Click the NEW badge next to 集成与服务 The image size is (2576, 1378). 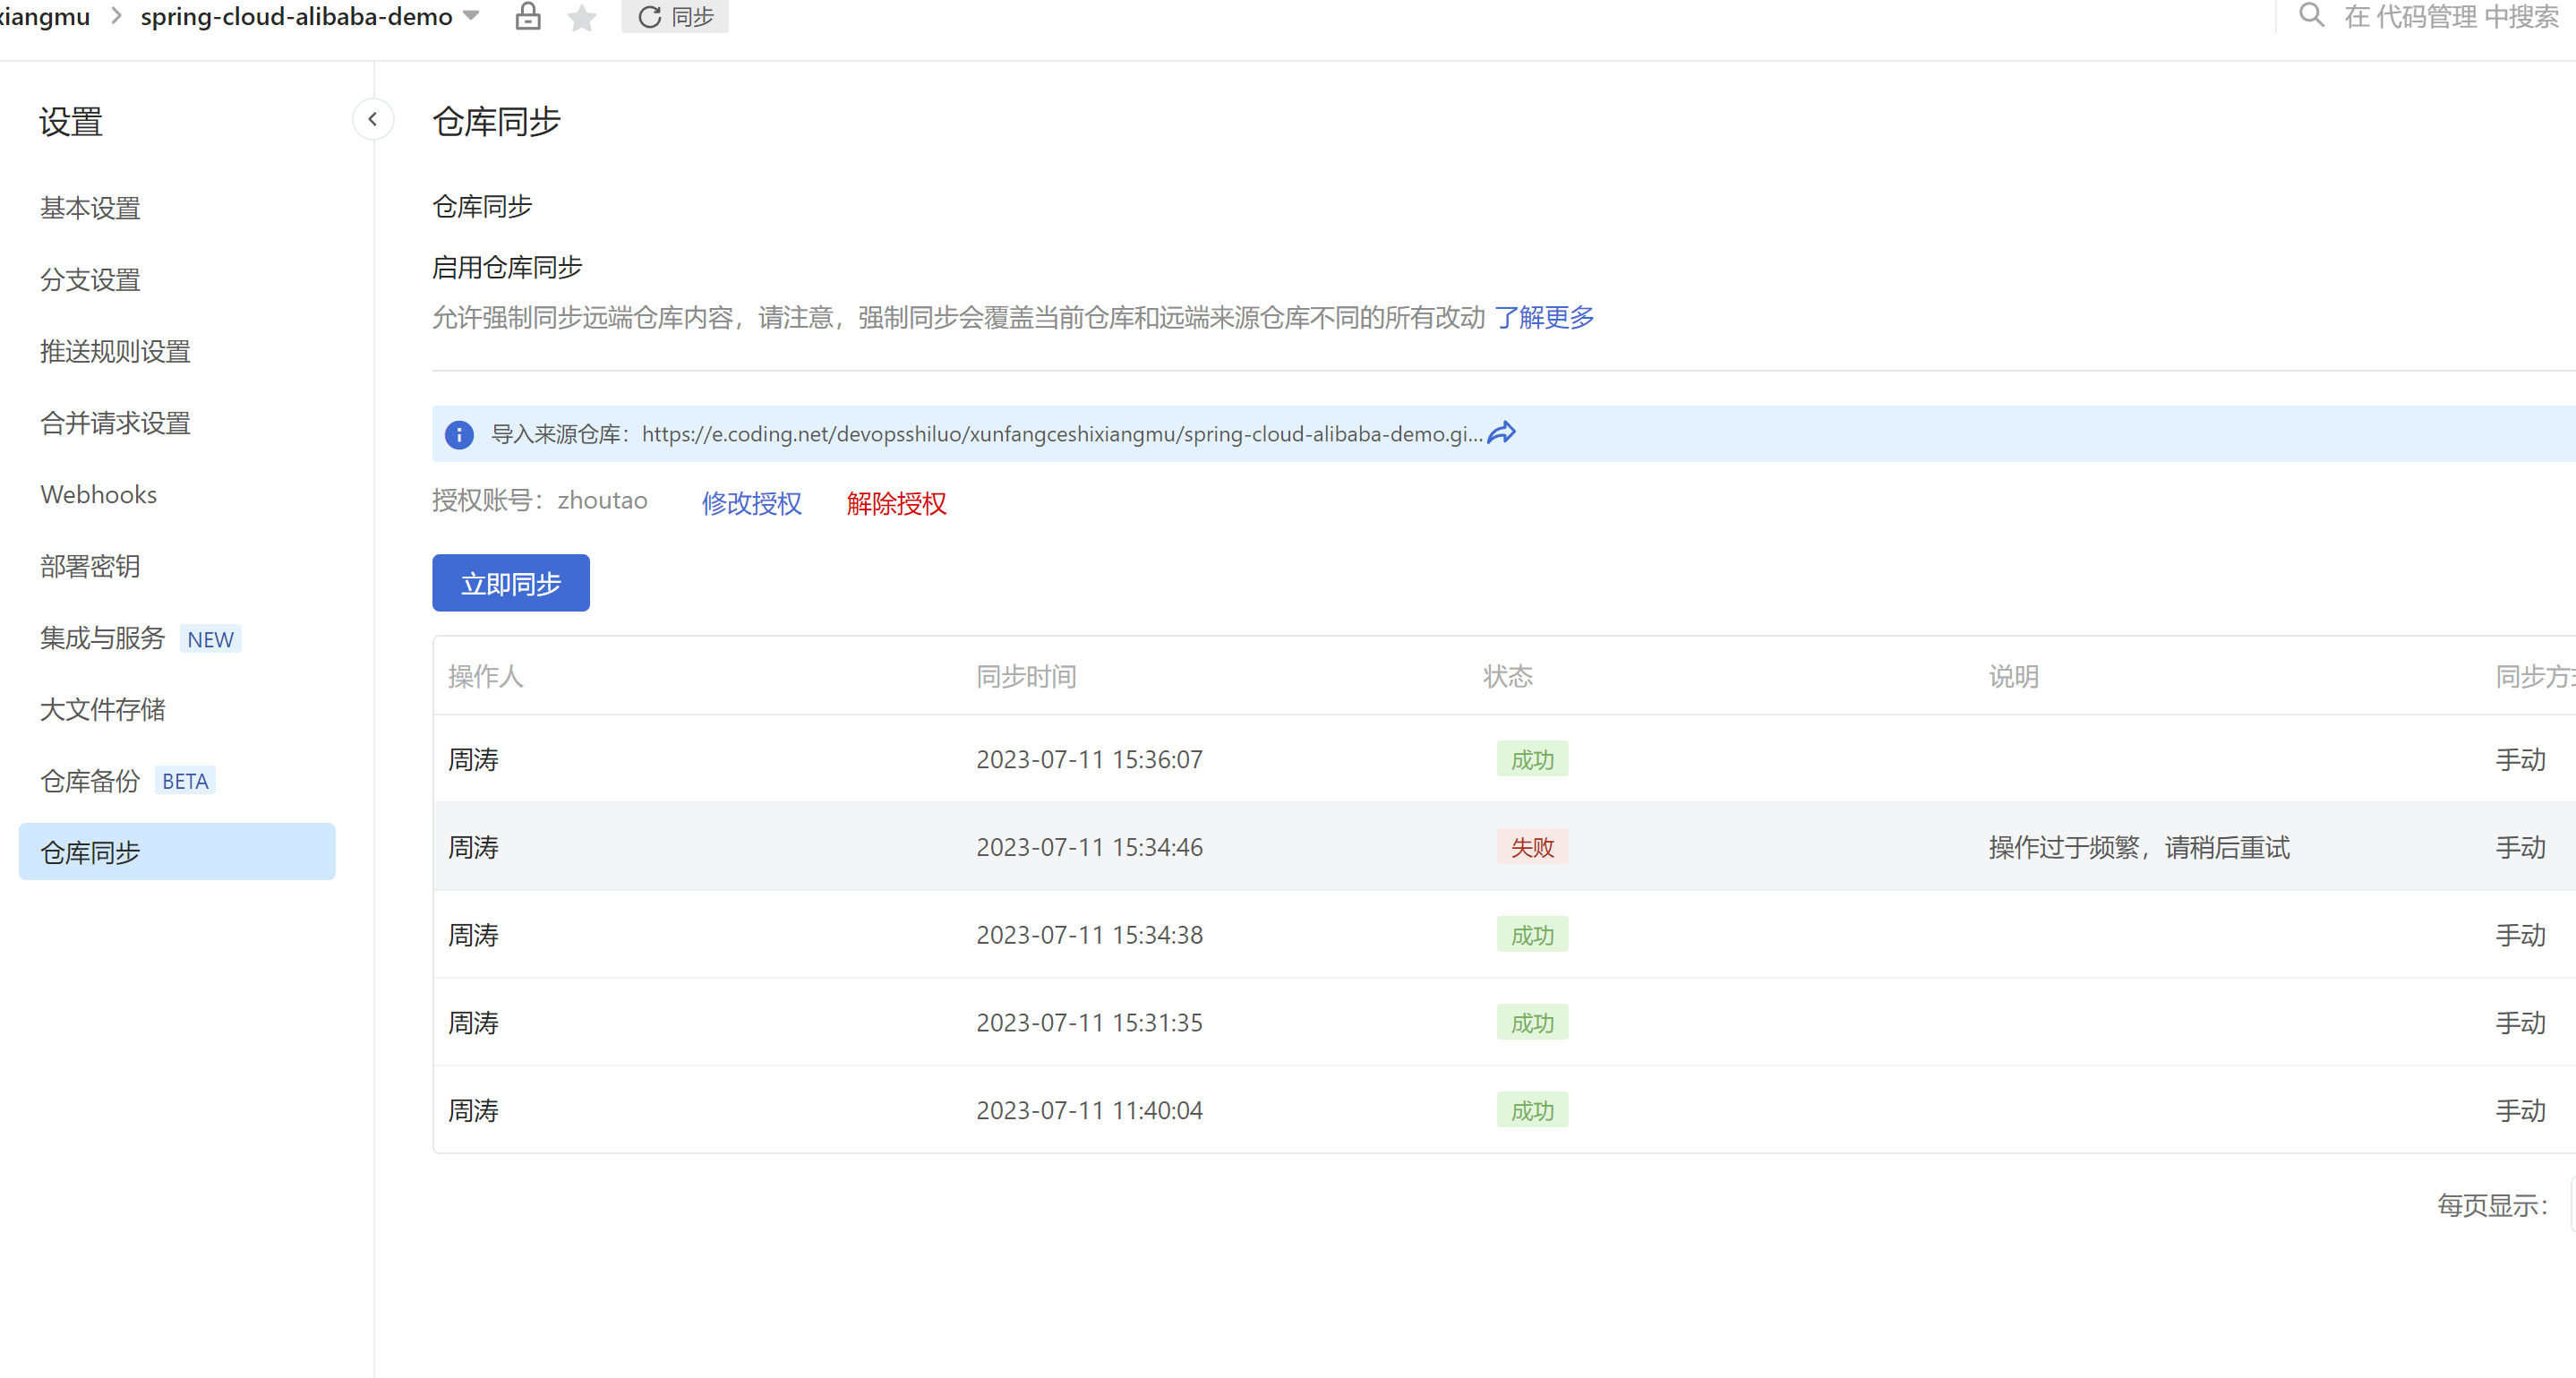pos(210,639)
